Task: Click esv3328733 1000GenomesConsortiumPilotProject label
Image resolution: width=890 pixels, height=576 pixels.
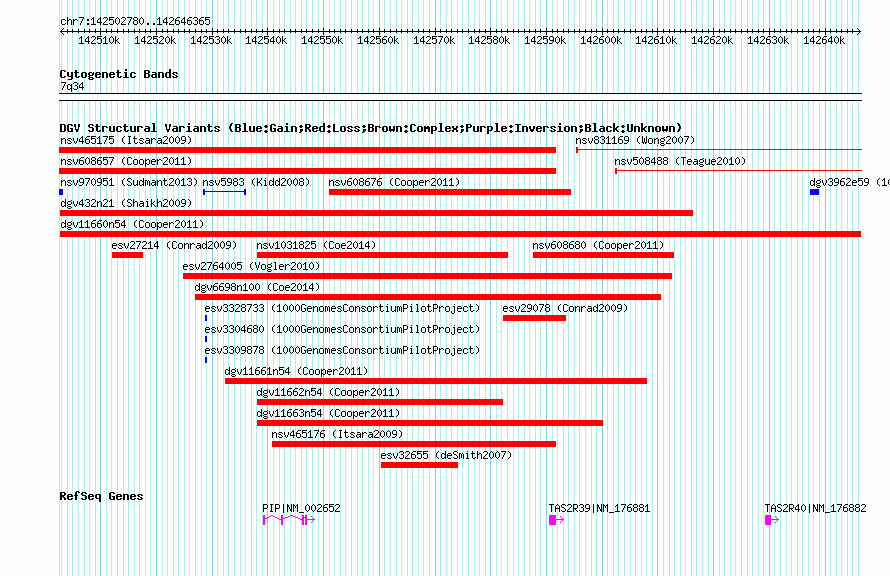Action: point(342,308)
